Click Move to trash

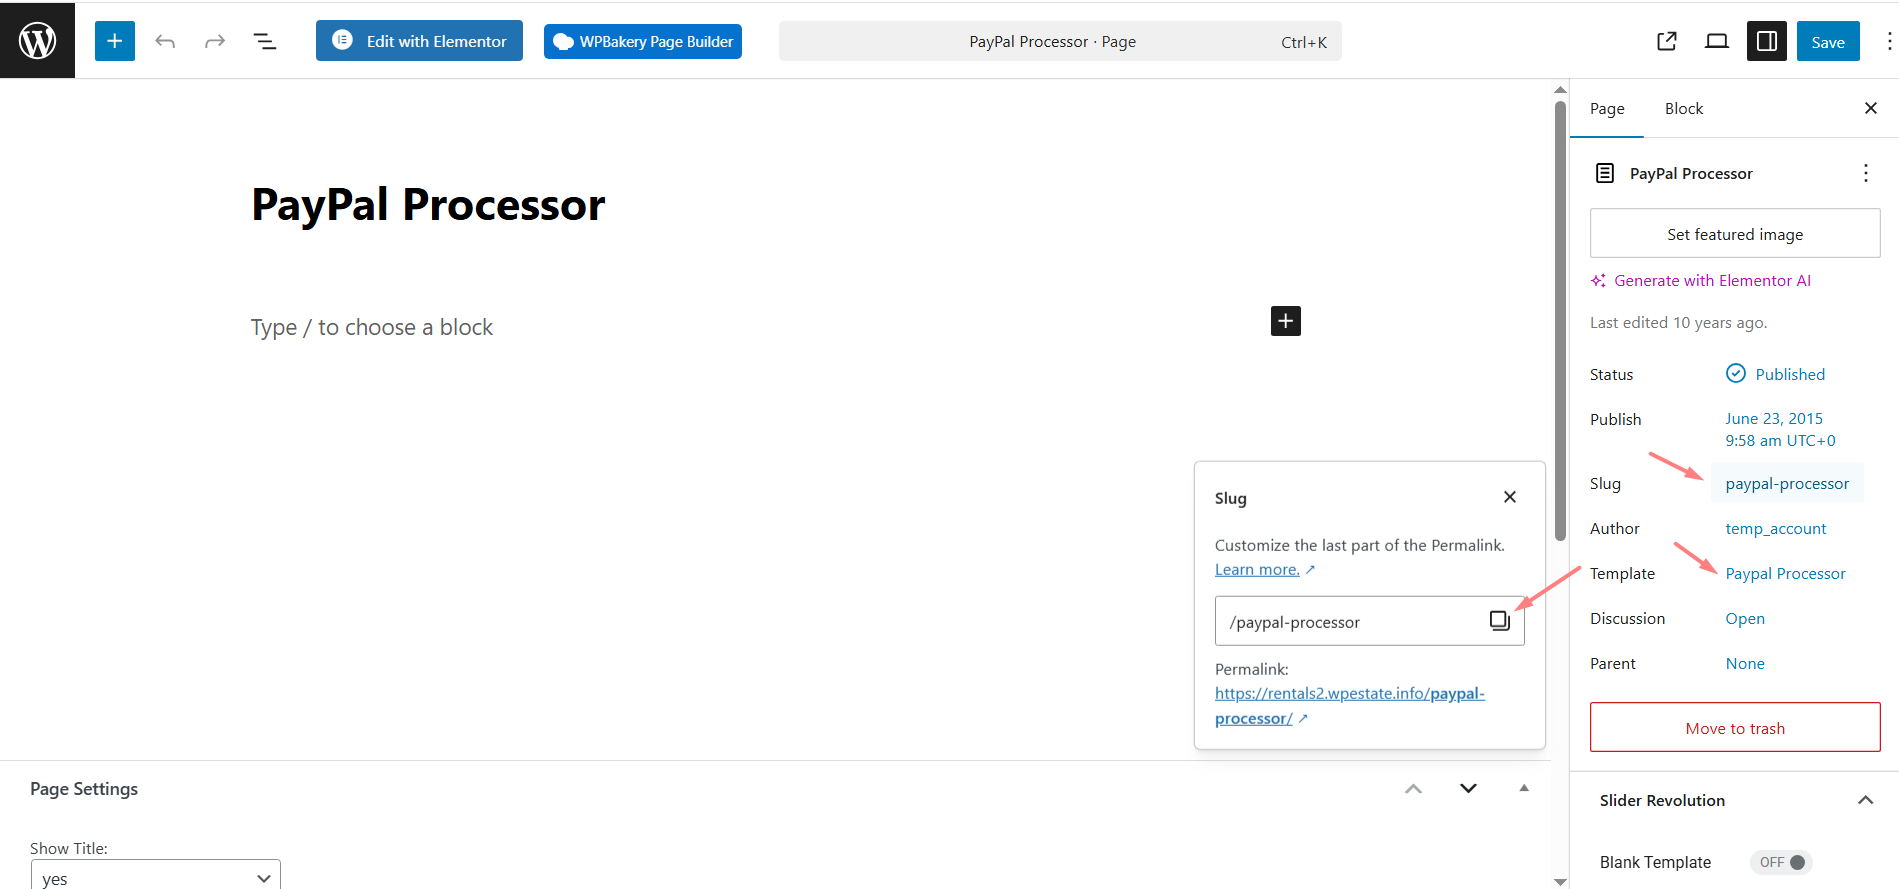click(x=1735, y=727)
